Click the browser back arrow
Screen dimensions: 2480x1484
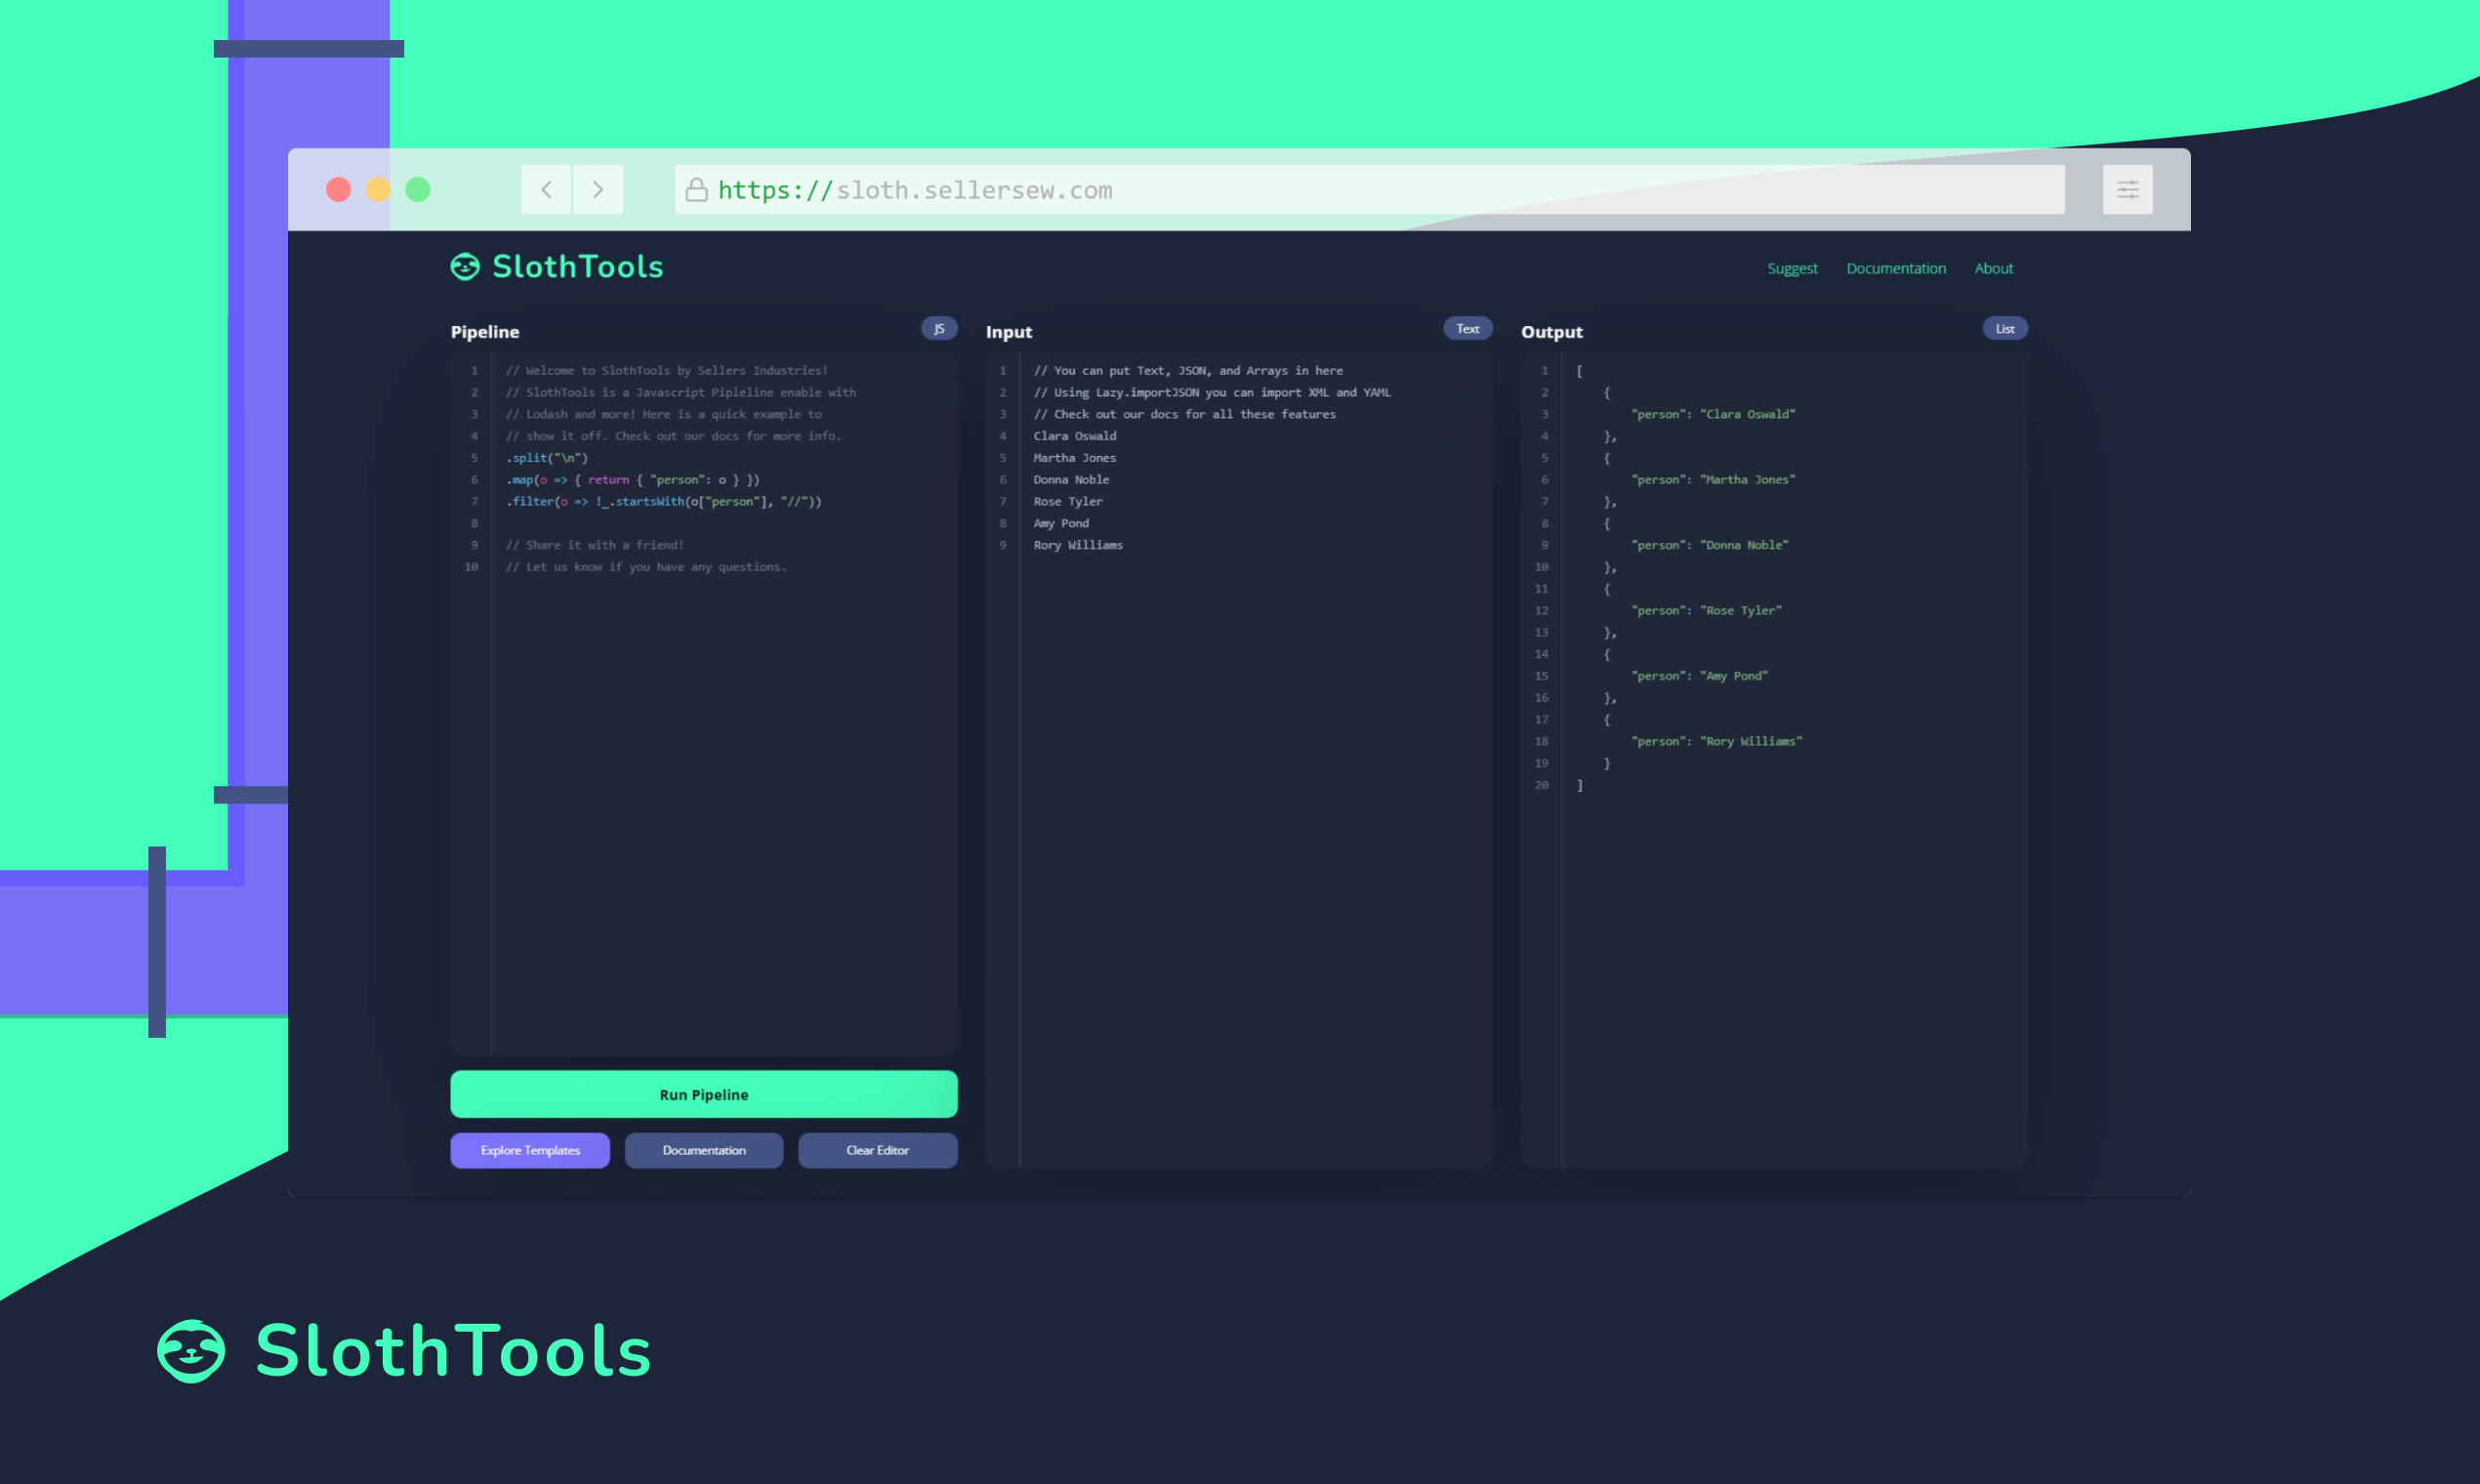[546, 189]
